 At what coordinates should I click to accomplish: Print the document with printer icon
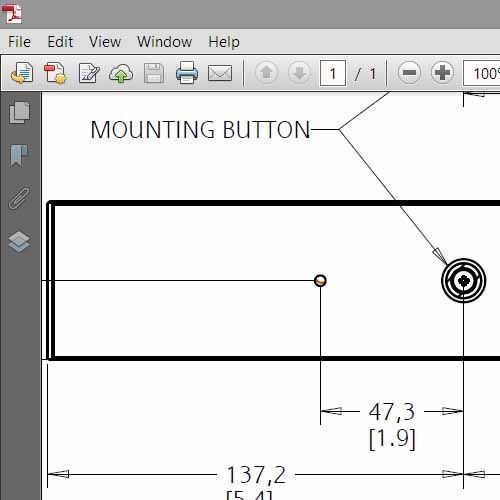click(187, 72)
